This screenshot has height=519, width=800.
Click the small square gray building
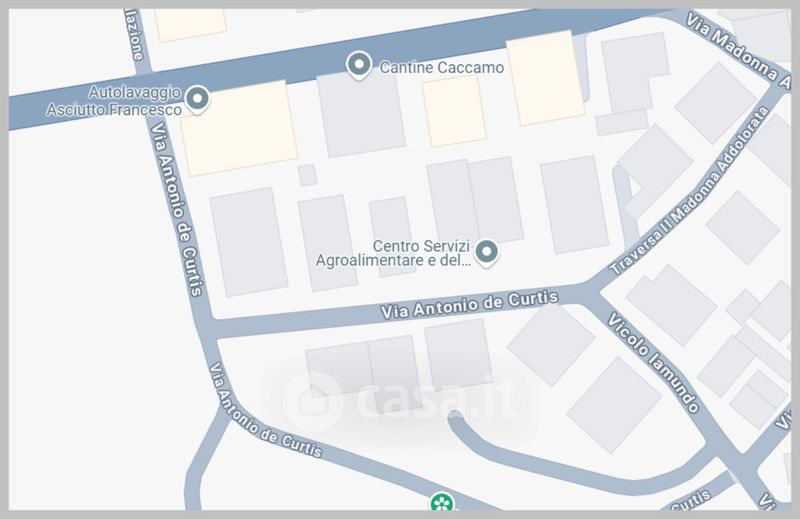click(308, 175)
